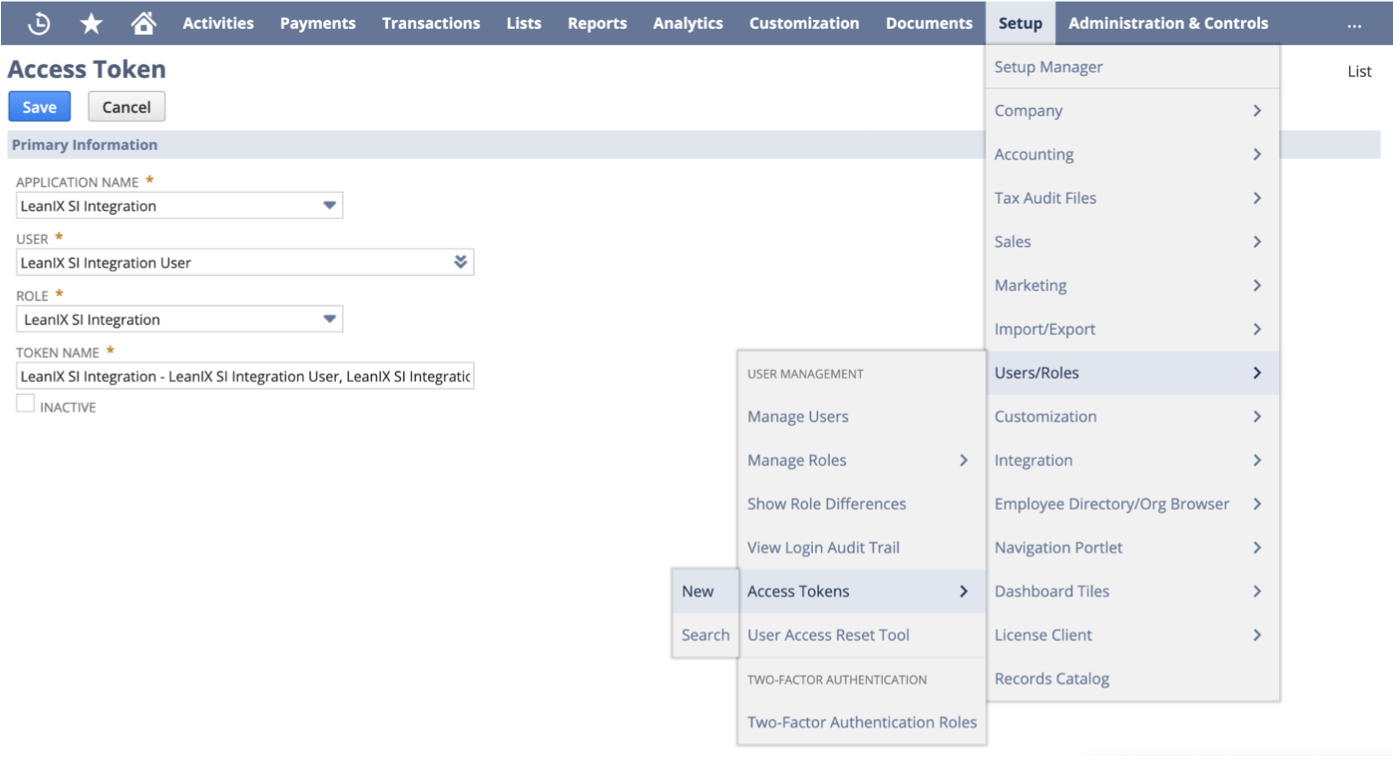This screenshot has height=760, width=1396.
Task: Open the Reports menu
Action: click(x=597, y=23)
